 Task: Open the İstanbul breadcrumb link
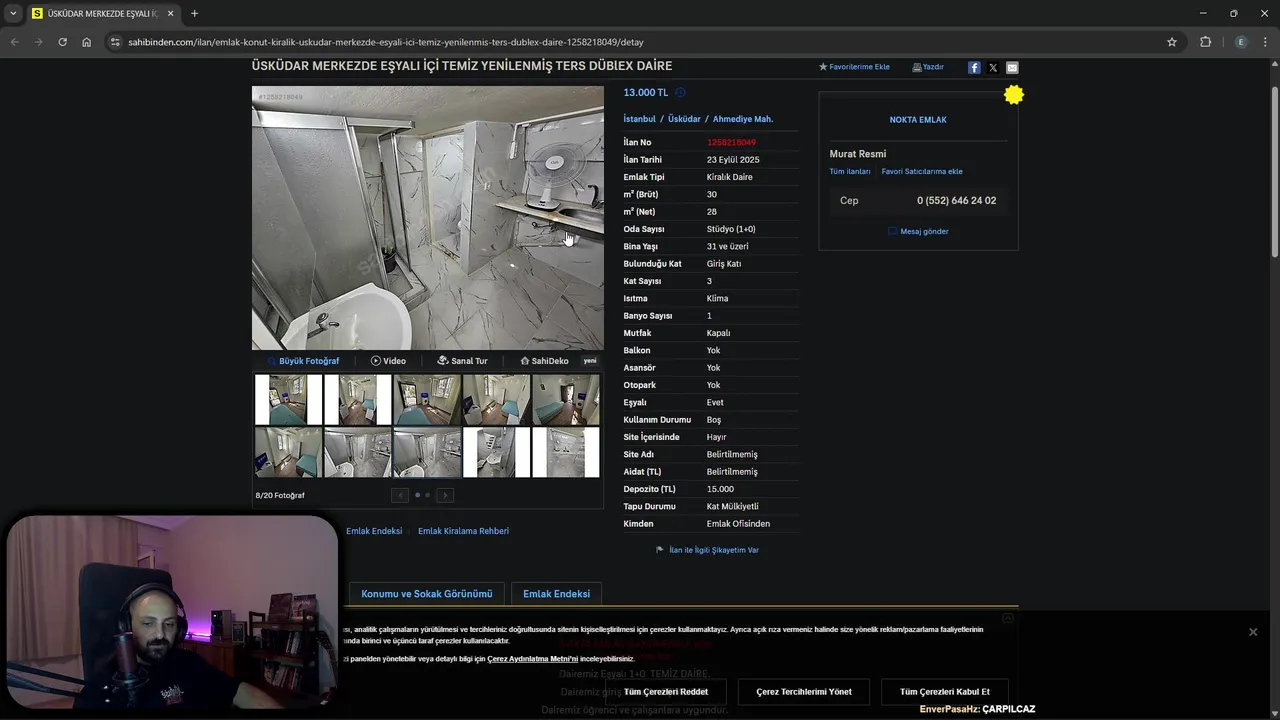point(640,119)
